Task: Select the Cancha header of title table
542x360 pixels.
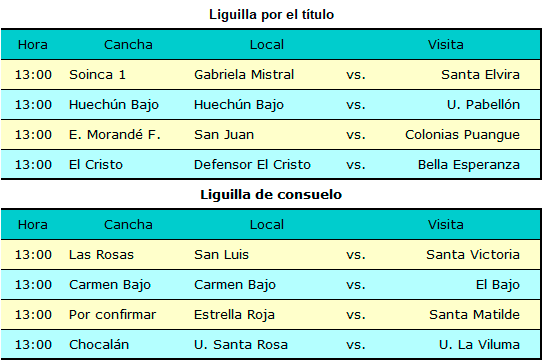Action: click(x=128, y=45)
